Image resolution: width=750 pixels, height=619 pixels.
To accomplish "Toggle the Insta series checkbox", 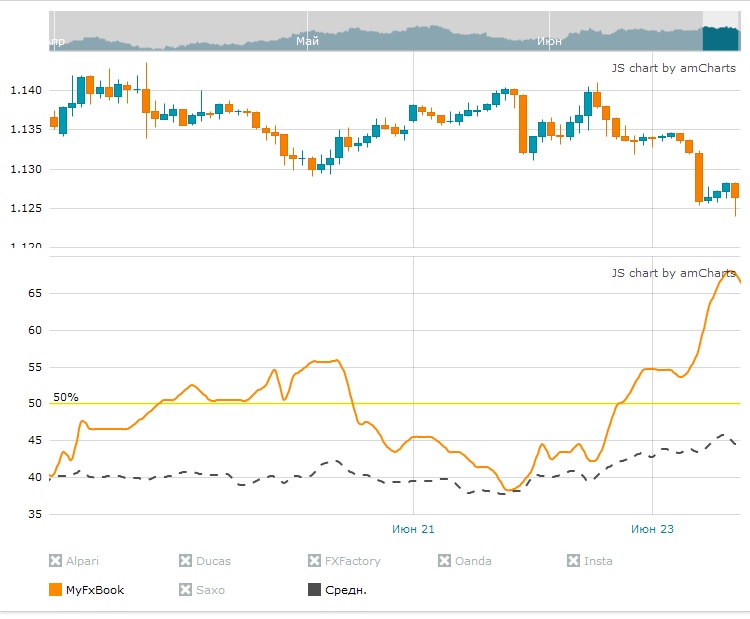I will [573, 560].
